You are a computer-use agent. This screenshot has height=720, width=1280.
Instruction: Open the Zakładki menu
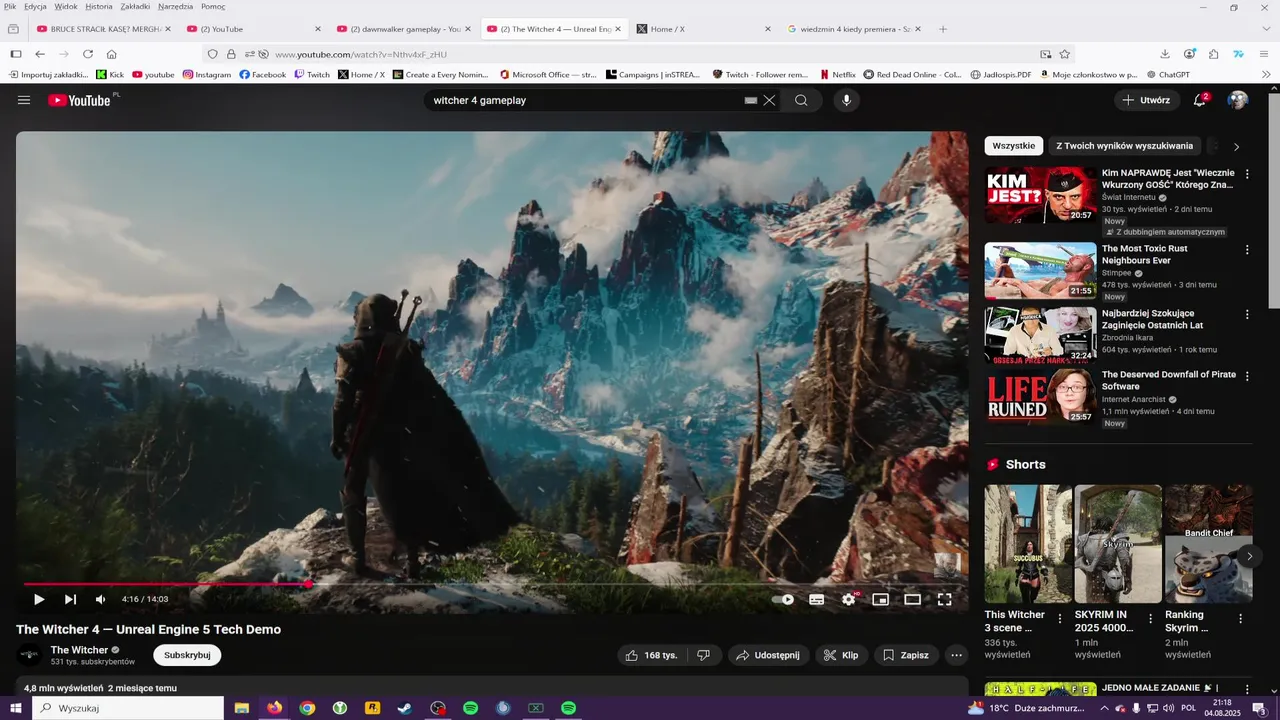[135, 6]
